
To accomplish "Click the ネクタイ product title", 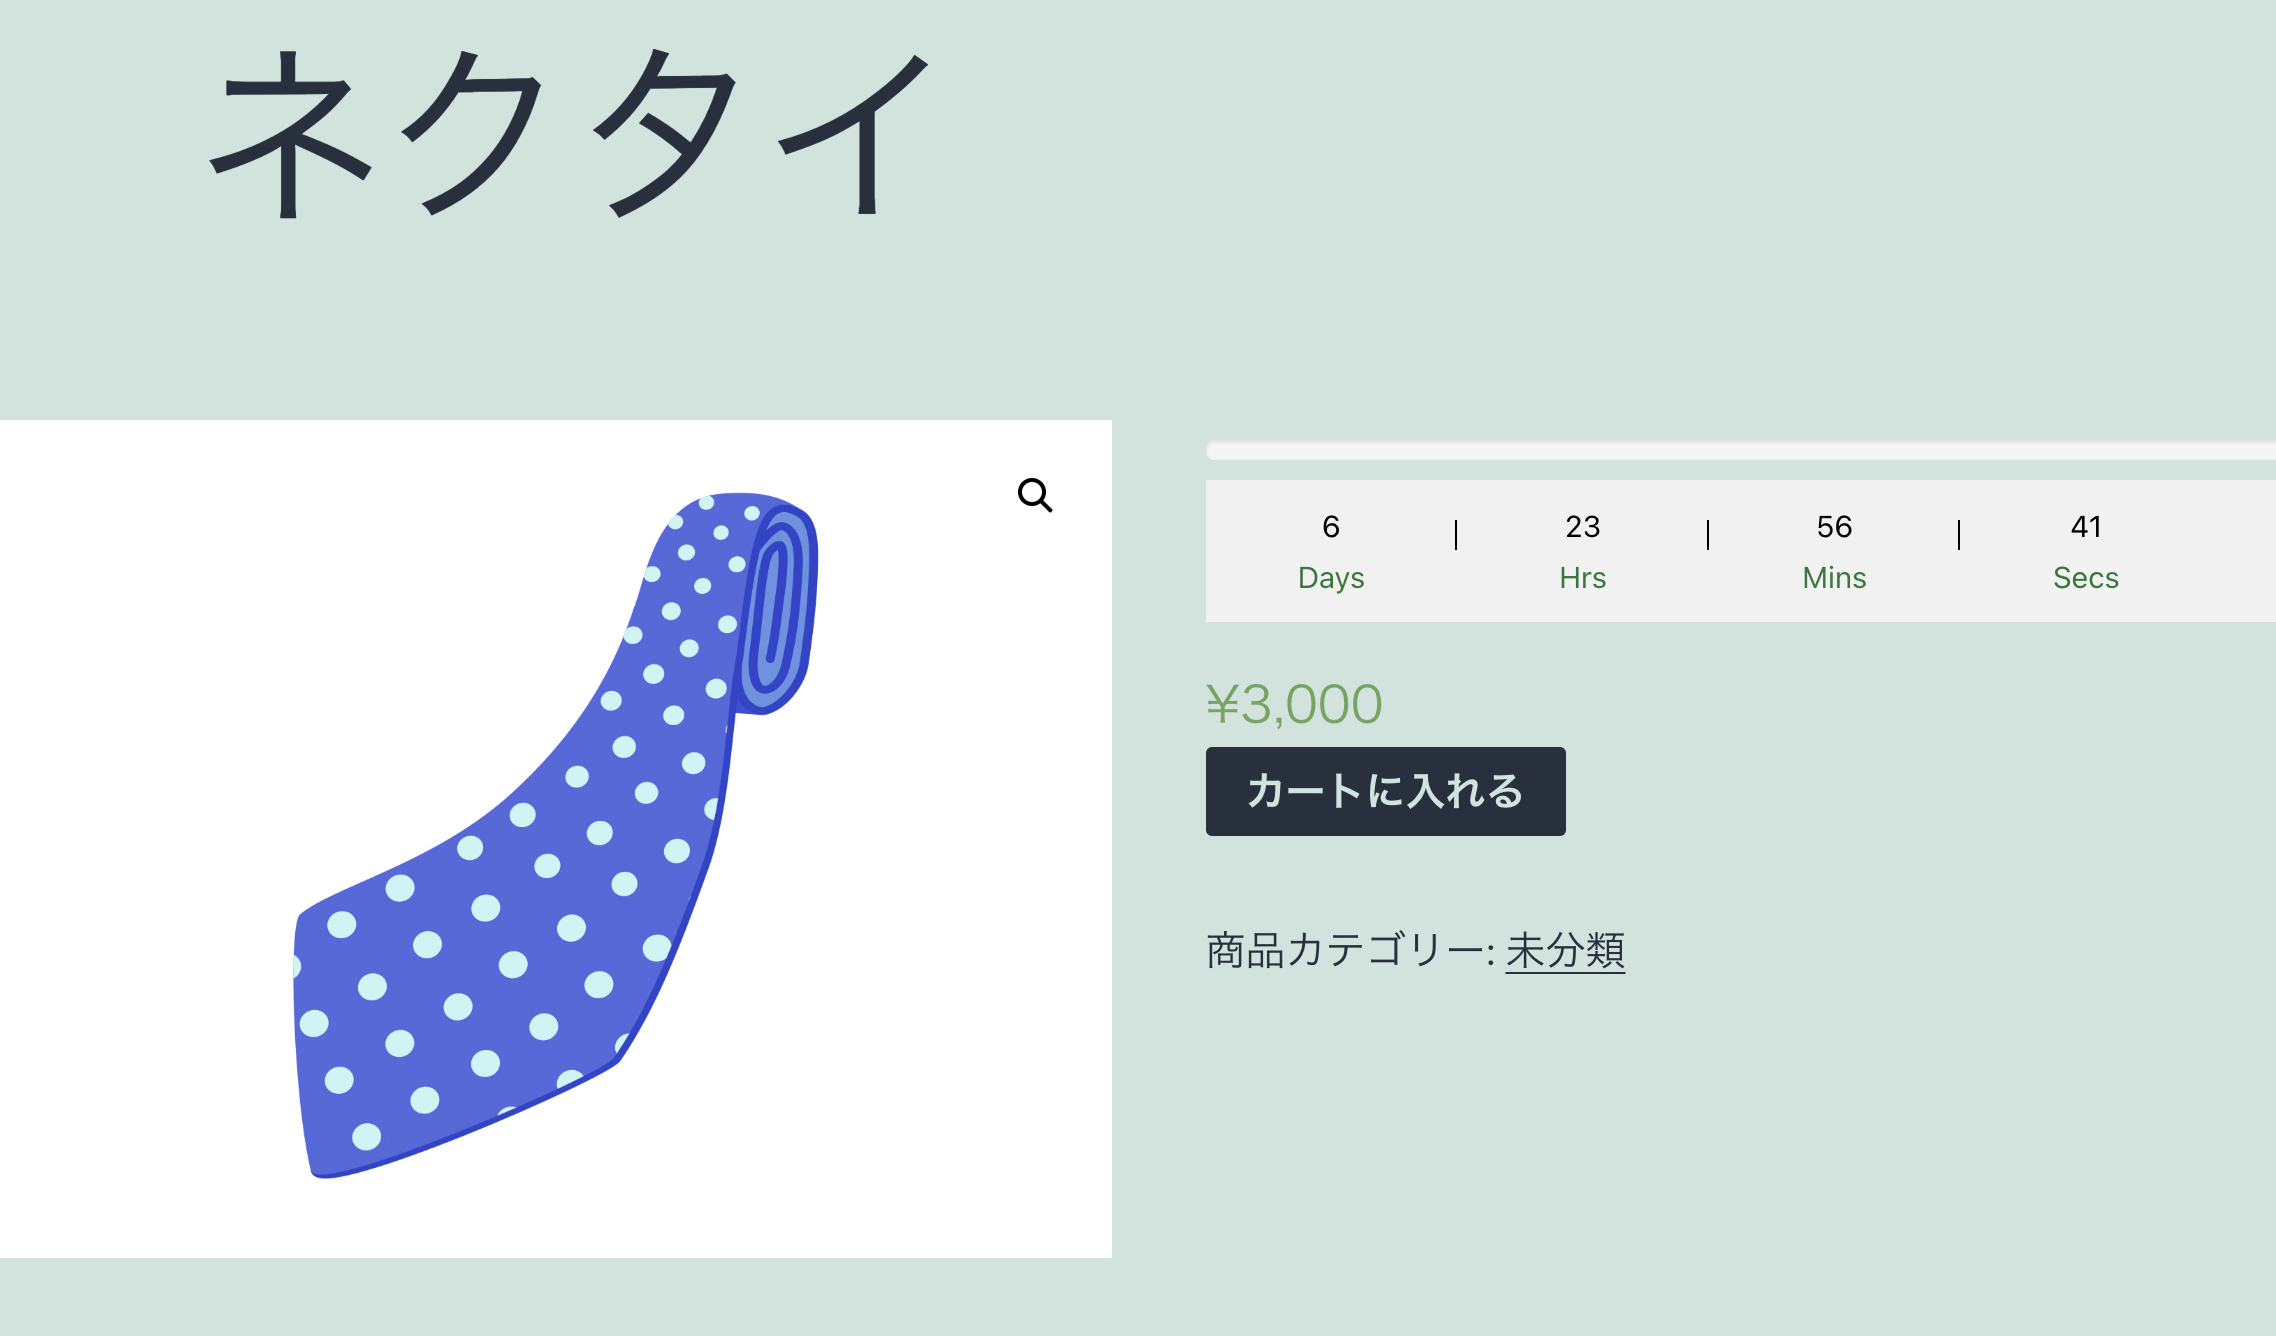I will pyautogui.click(x=569, y=133).
